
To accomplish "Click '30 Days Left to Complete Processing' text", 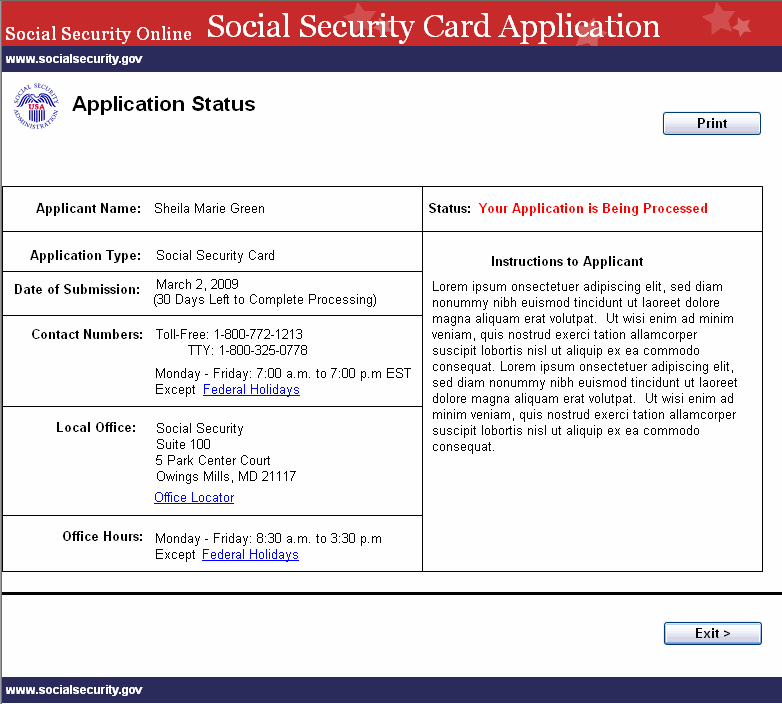I will click(265, 300).
